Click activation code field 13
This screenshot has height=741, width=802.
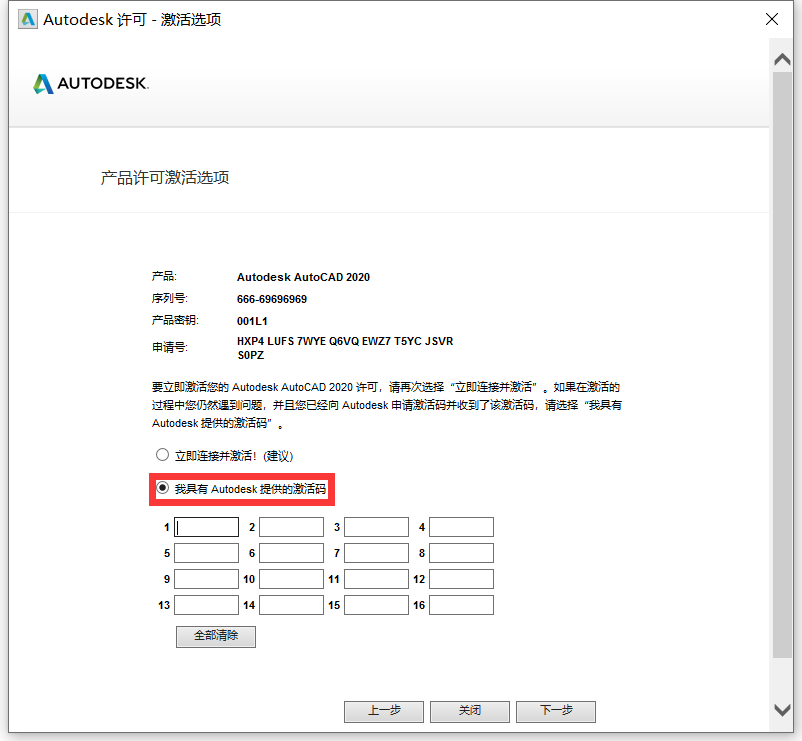pyautogui.click(x=206, y=605)
